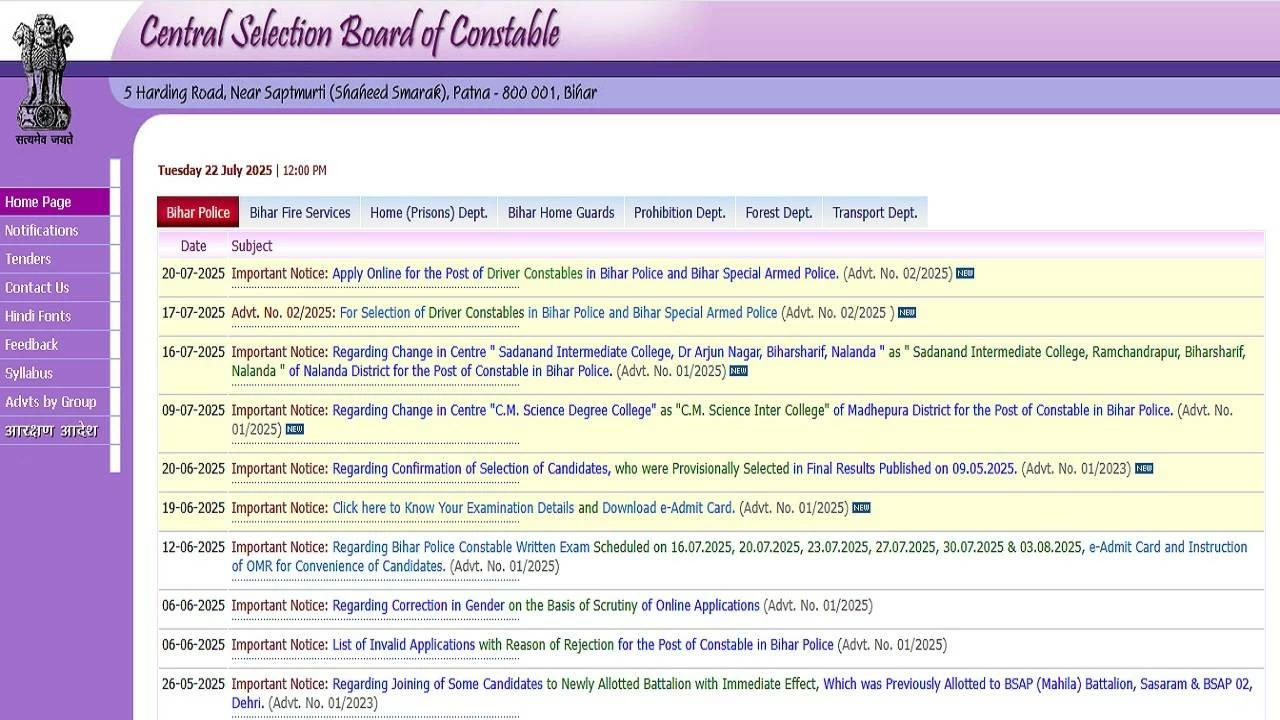Image resolution: width=1280 pixels, height=720 pixels.
Task: Open Download e-Admit Card link
Action: [x=668, y=507]
